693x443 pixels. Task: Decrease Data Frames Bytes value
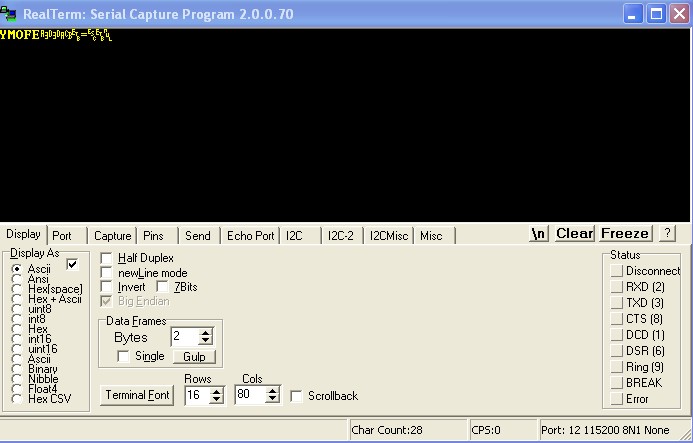(x=206, y=341)
